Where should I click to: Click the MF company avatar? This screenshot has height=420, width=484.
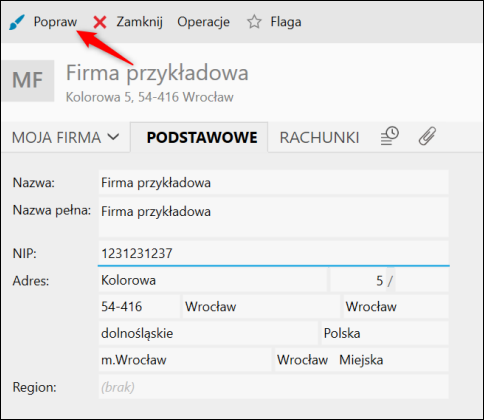(x=28, y=80)
